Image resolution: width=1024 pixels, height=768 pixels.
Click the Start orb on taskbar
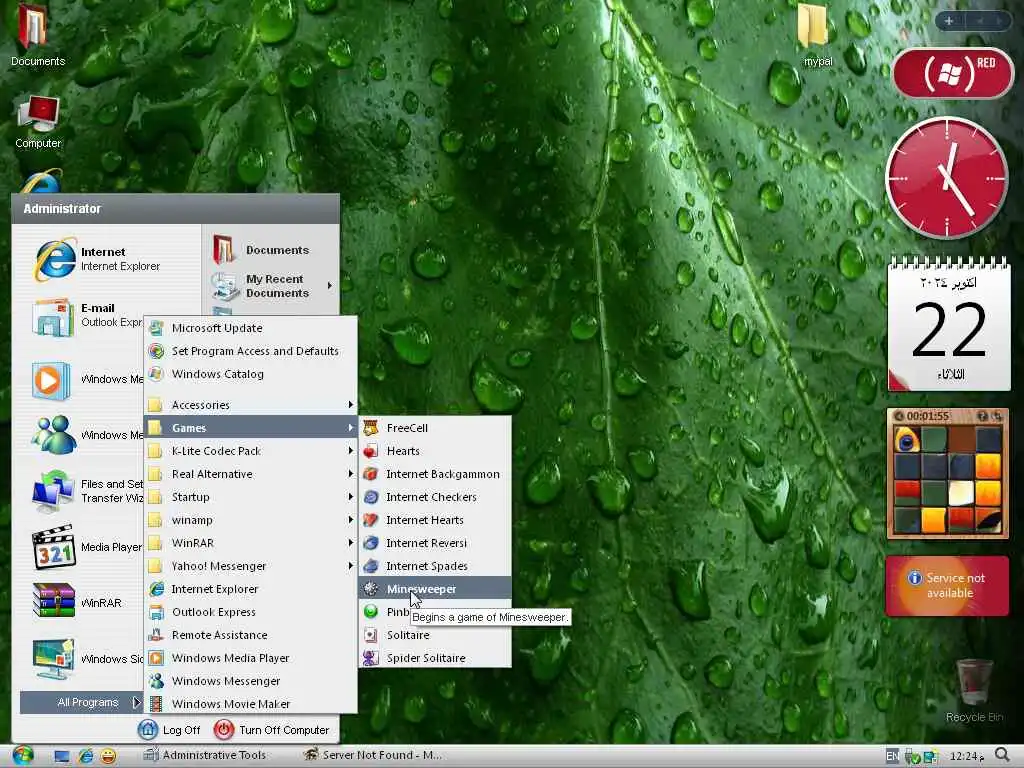[22, 756]
